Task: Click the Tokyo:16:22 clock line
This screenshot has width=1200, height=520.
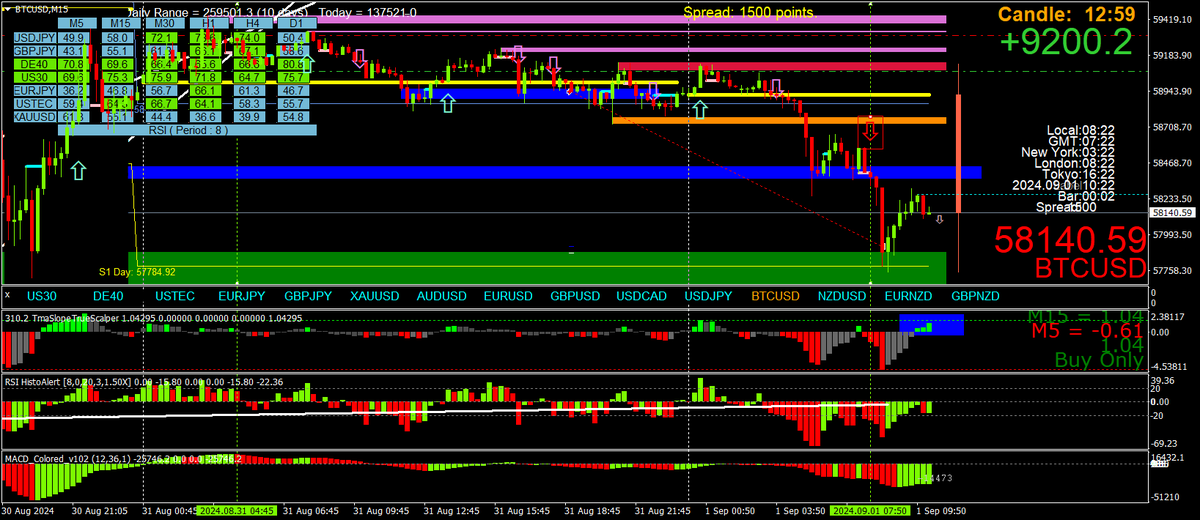Action: point(1081,174)
